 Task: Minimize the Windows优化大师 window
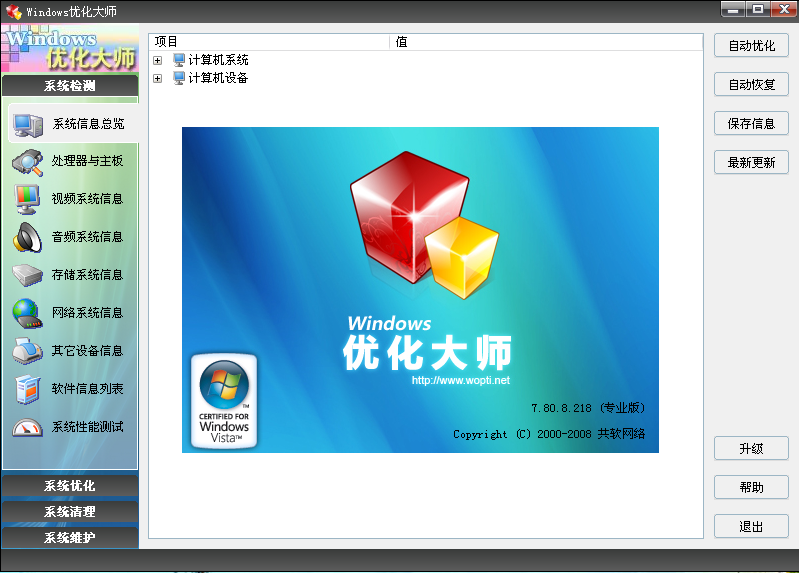[733, 9]
